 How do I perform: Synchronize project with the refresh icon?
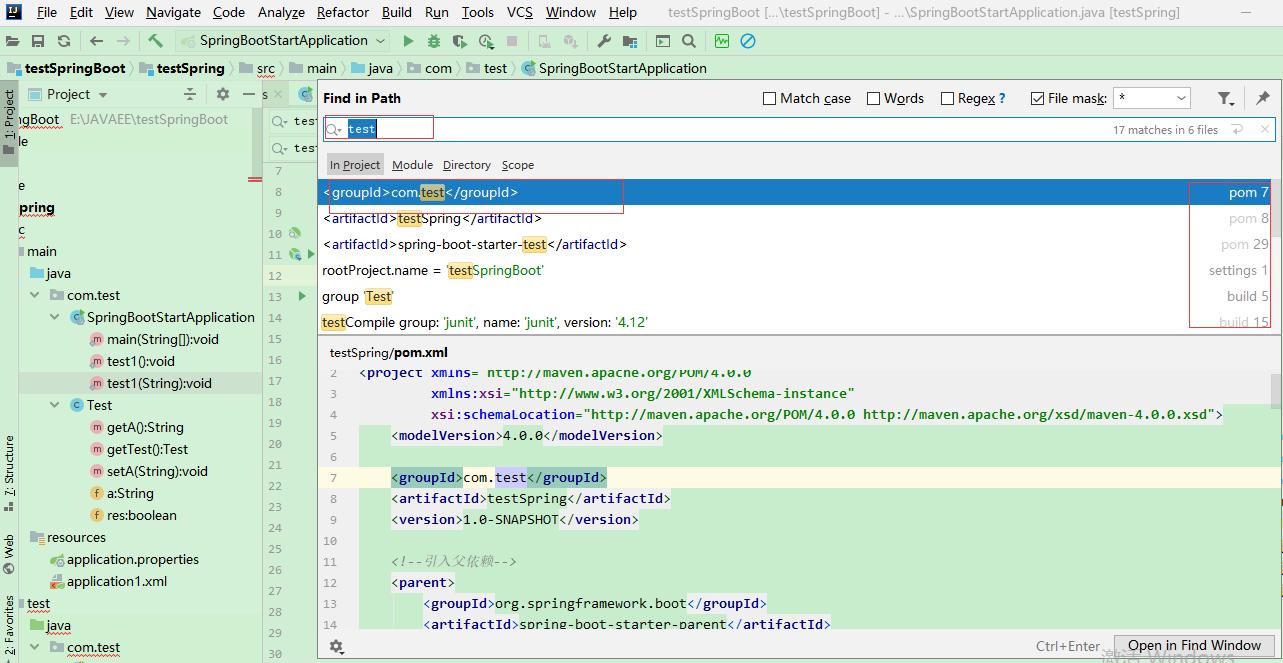pos(64,41)
